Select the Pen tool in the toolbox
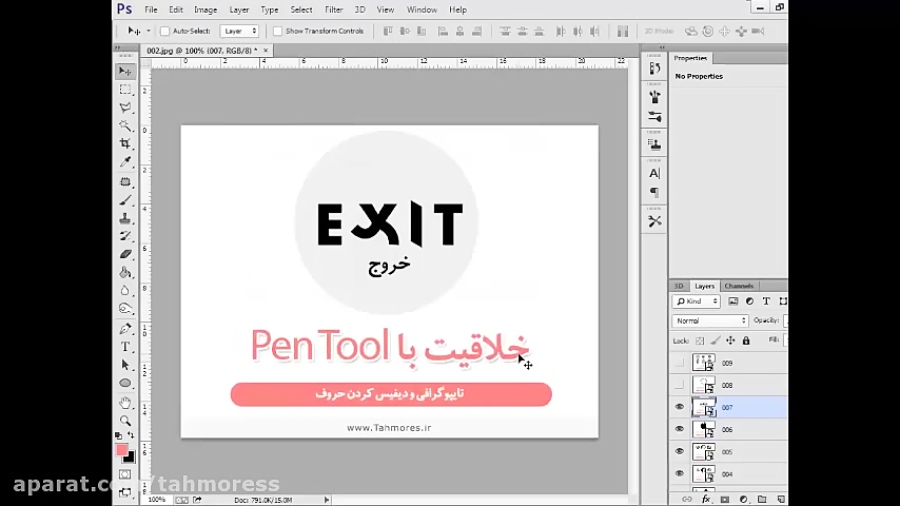The width and height of the screenshot is (900, 506). pyautogui.click(x=125, y=328)
